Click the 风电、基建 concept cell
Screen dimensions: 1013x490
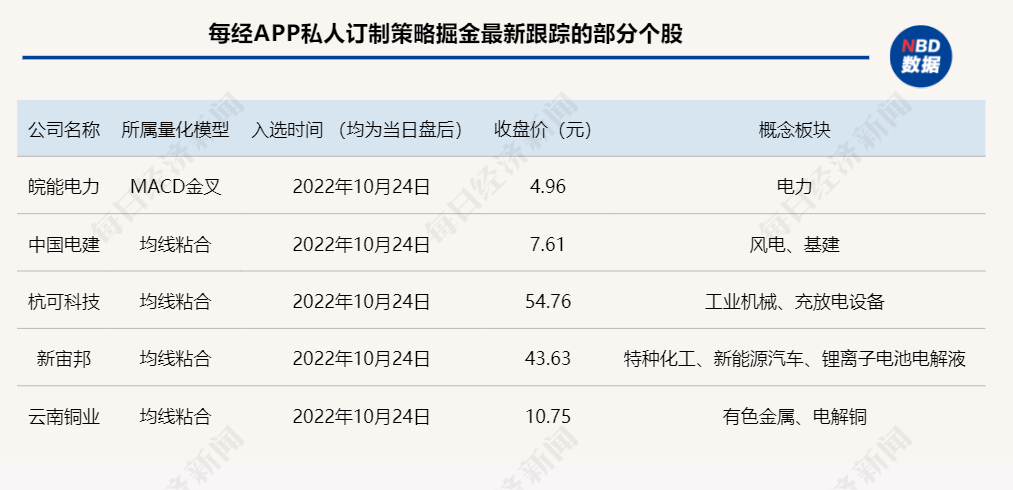coord(794,243)
